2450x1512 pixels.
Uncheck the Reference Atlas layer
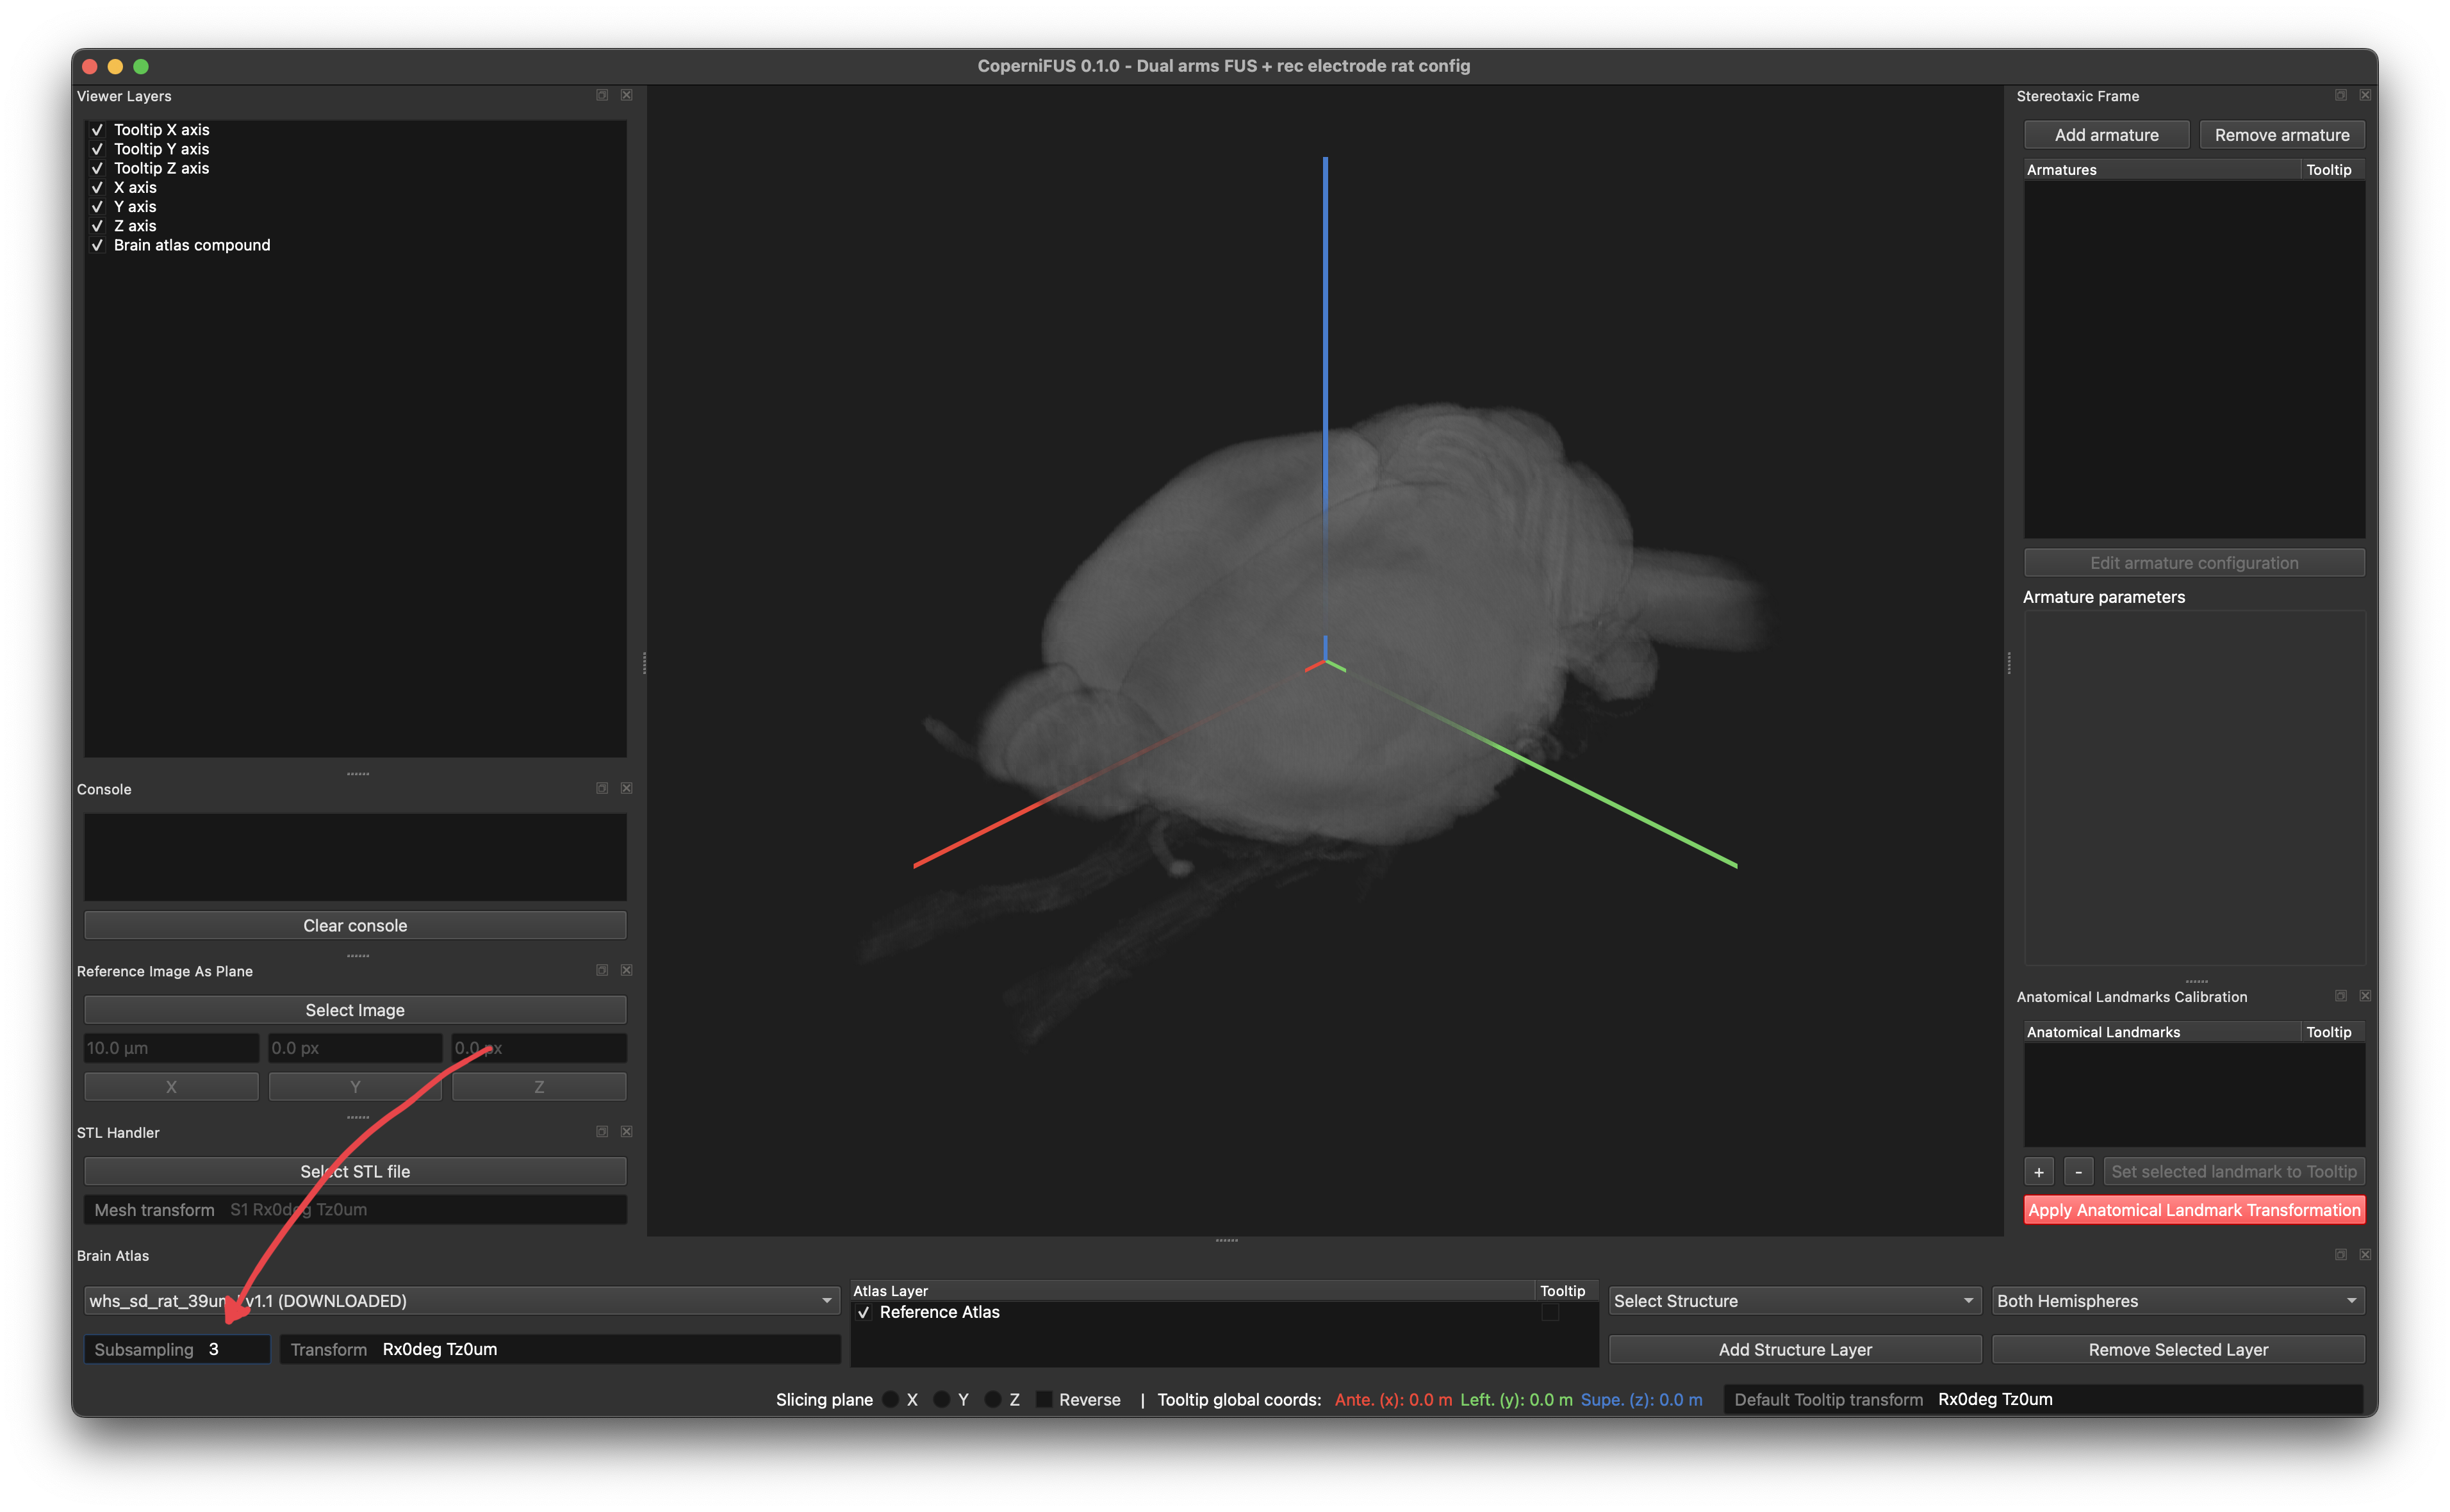tap(864, 1312)
